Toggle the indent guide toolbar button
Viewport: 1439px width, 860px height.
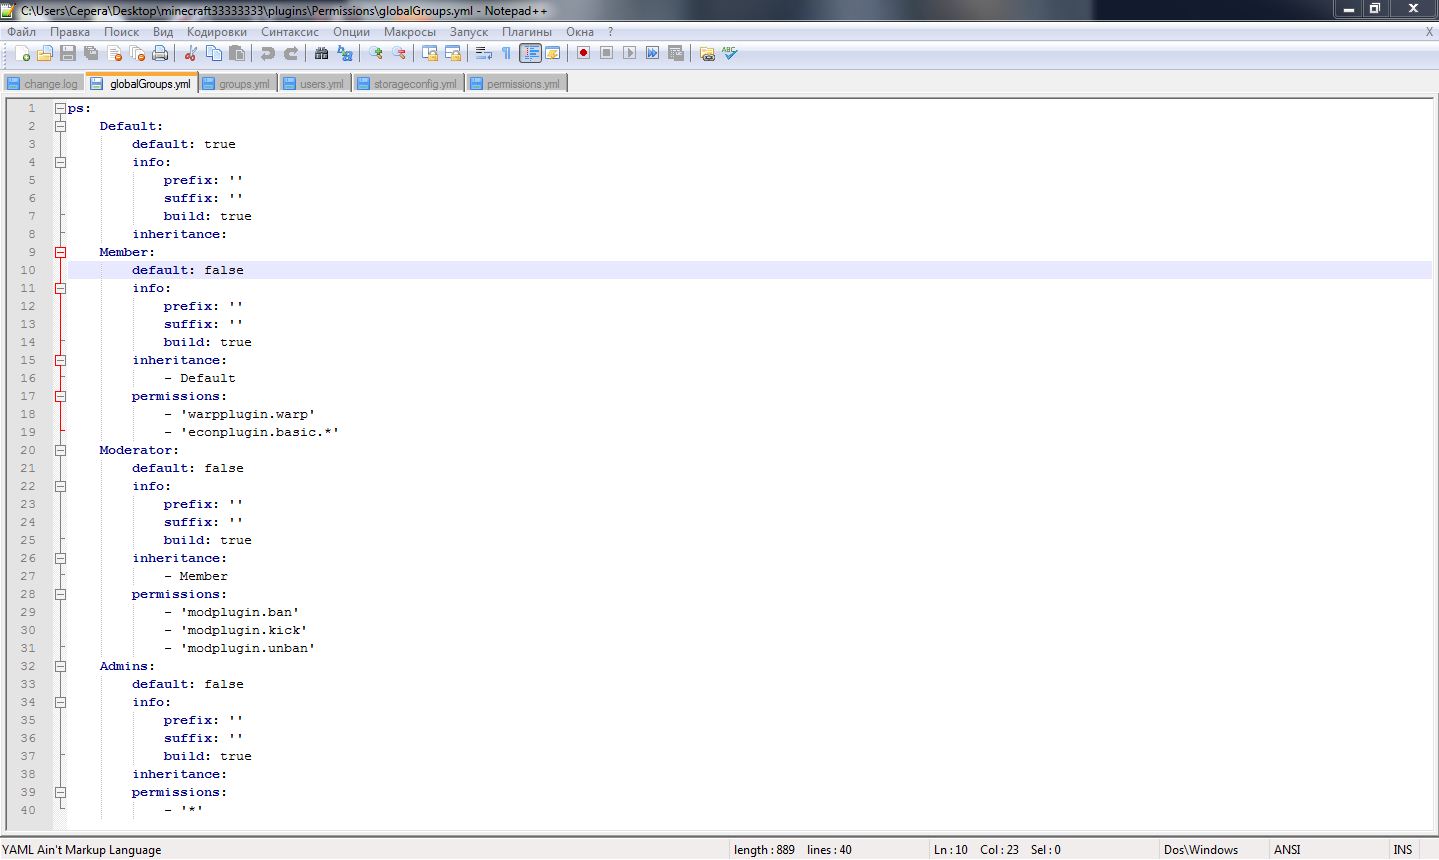[x=530, y=54]
